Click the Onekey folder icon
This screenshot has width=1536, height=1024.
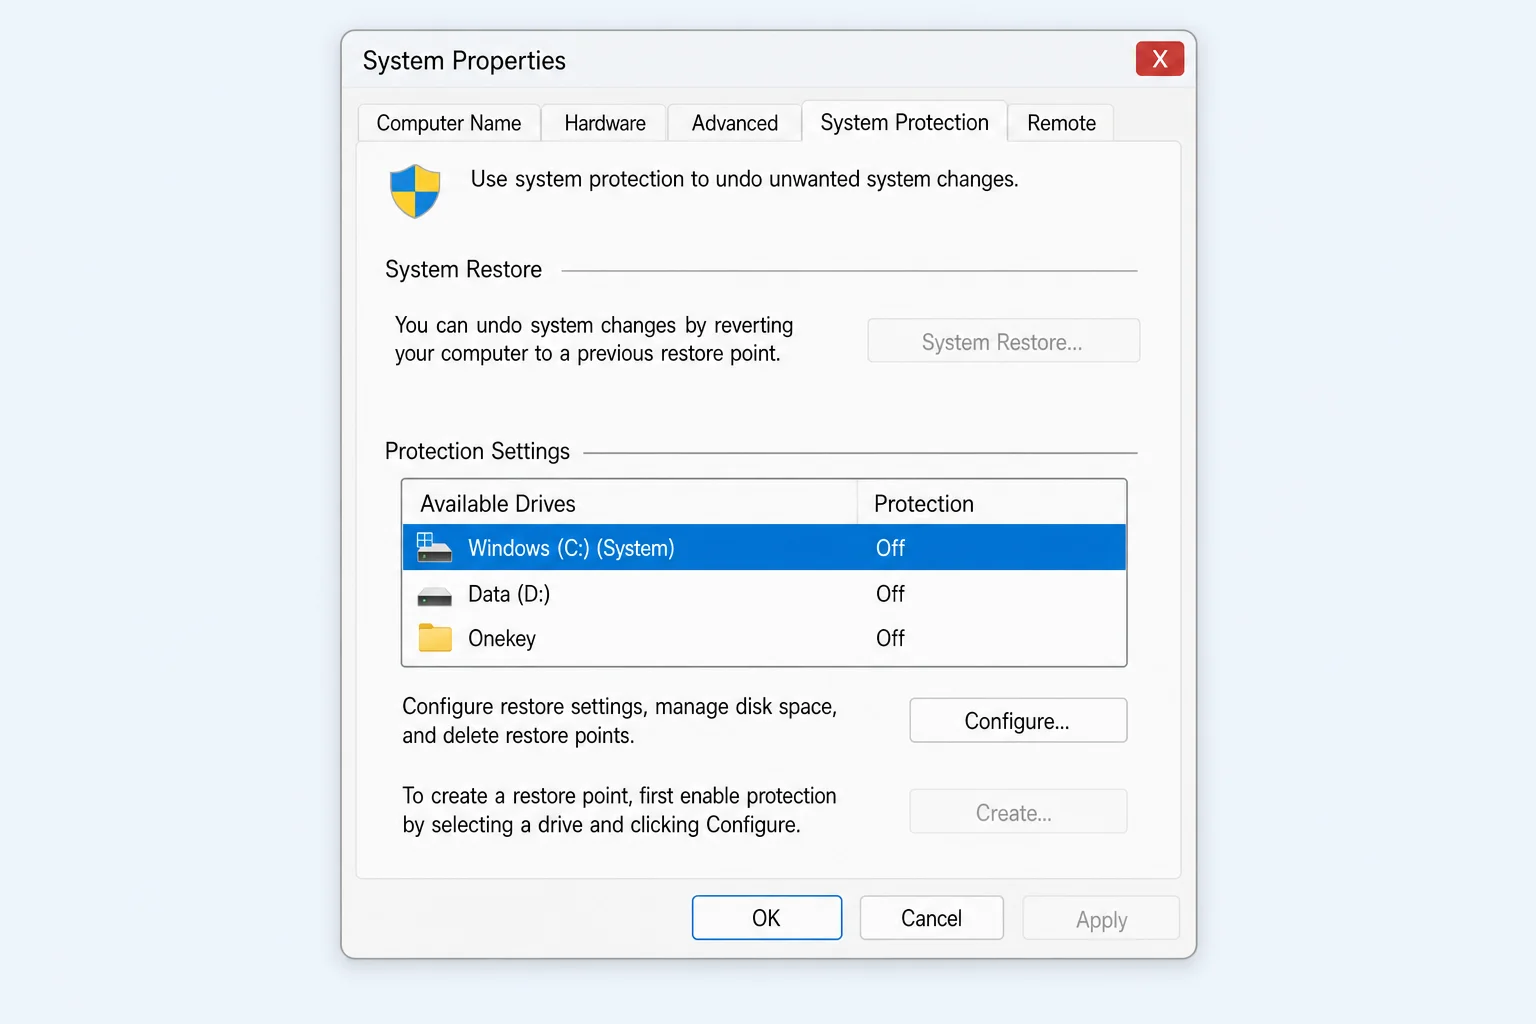[x=435, y=638]
